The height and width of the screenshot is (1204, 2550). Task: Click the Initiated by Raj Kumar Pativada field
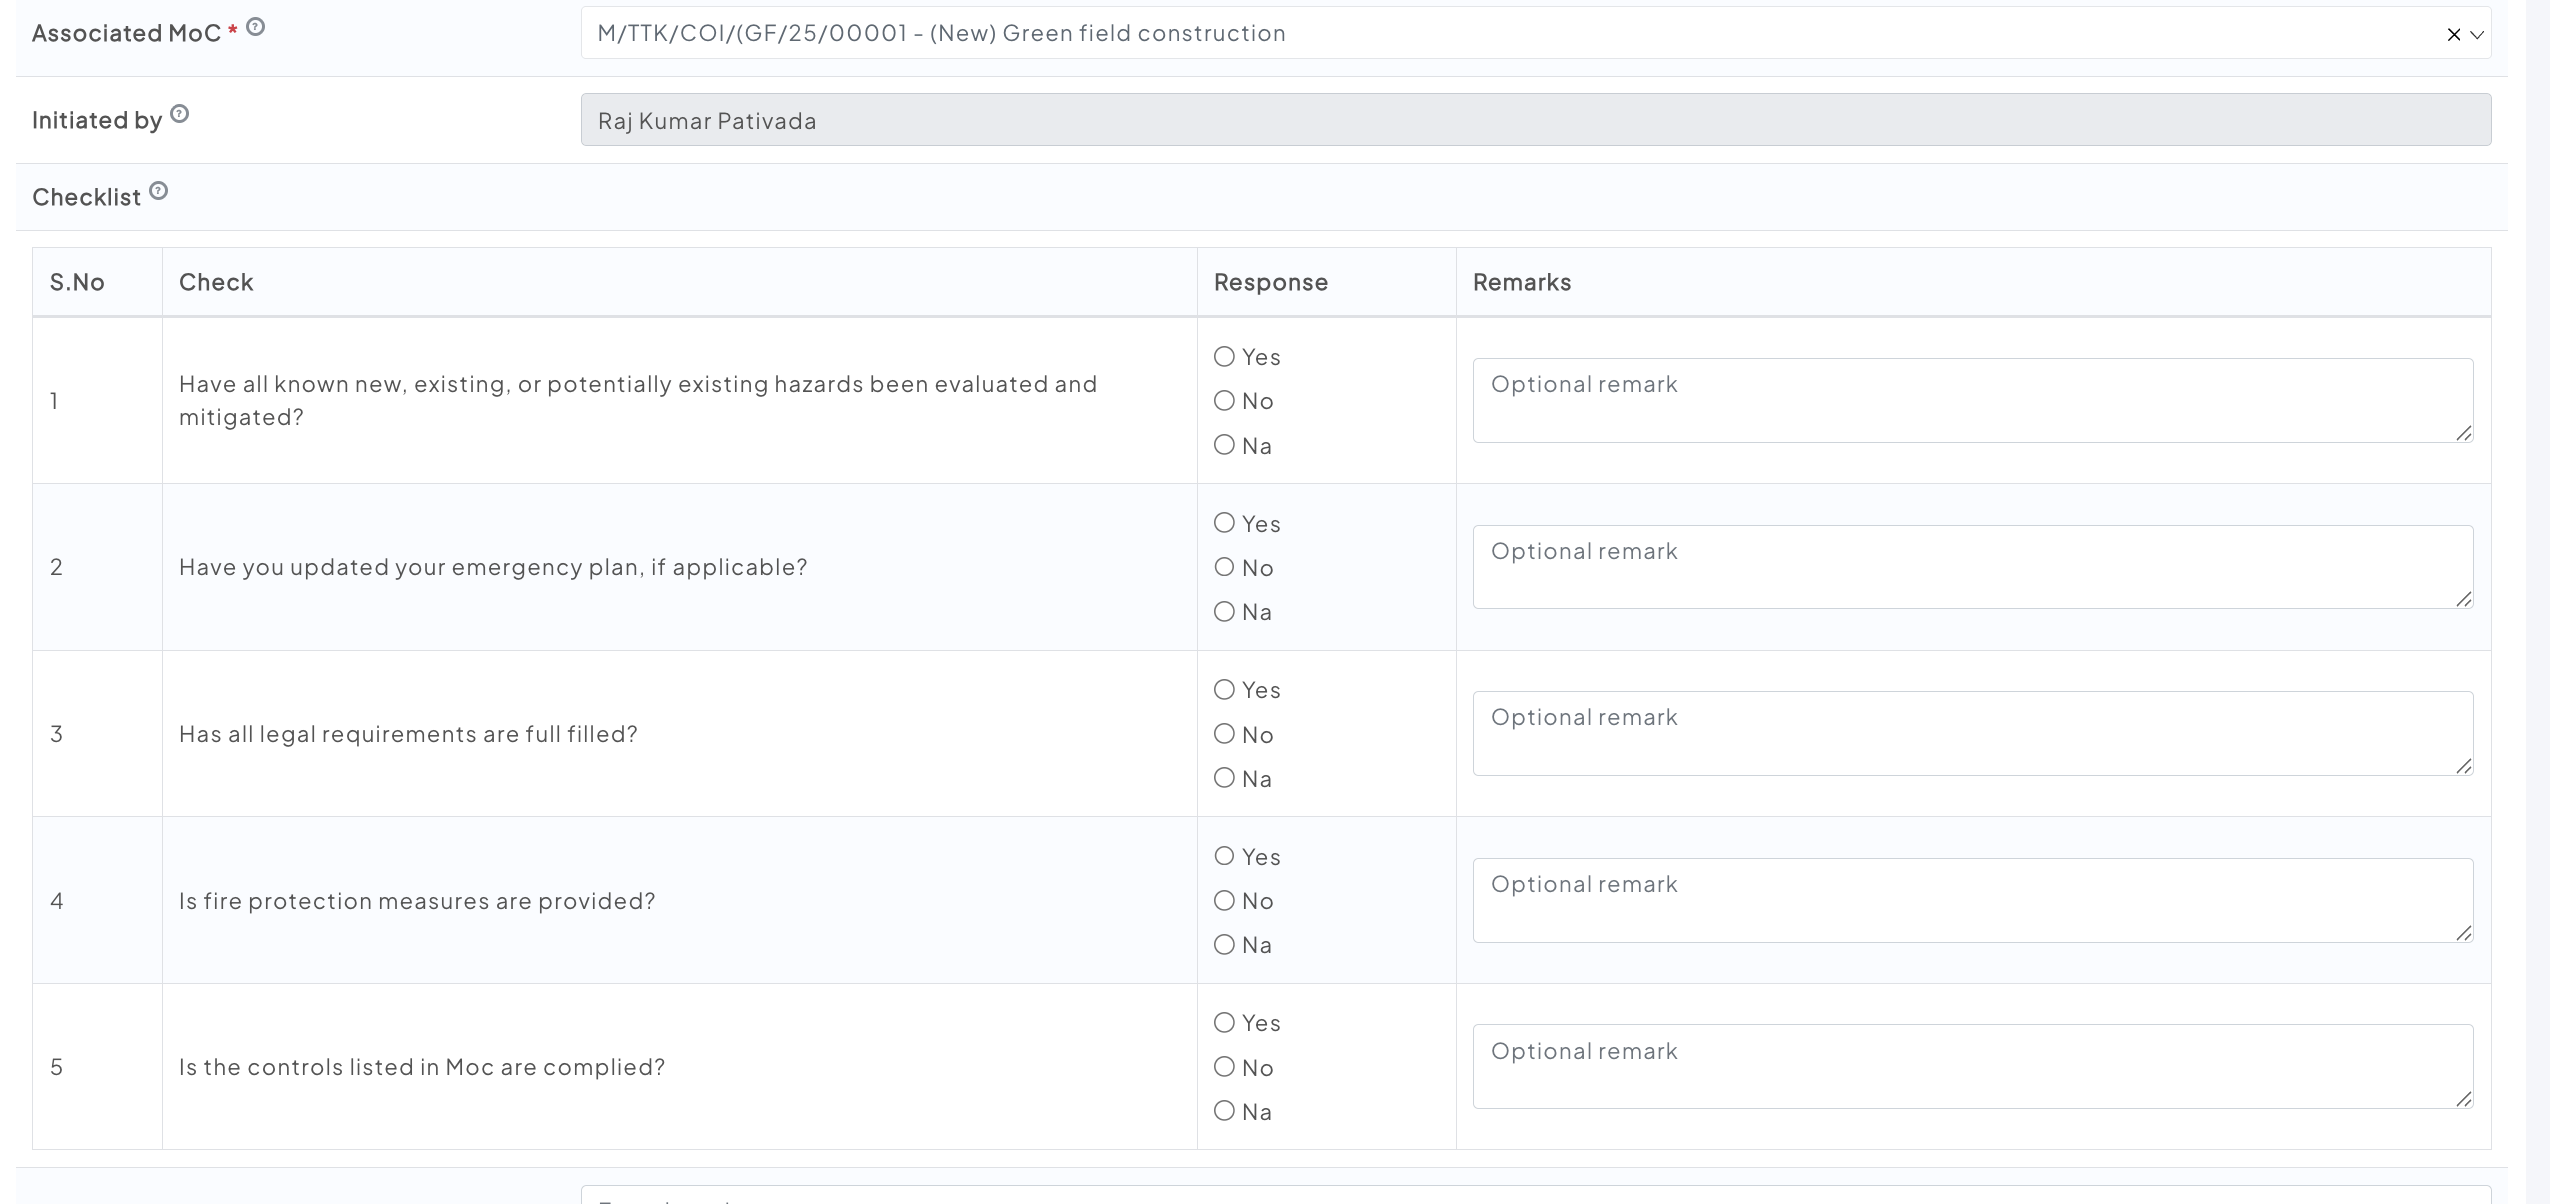click(x=1535, y=120)
